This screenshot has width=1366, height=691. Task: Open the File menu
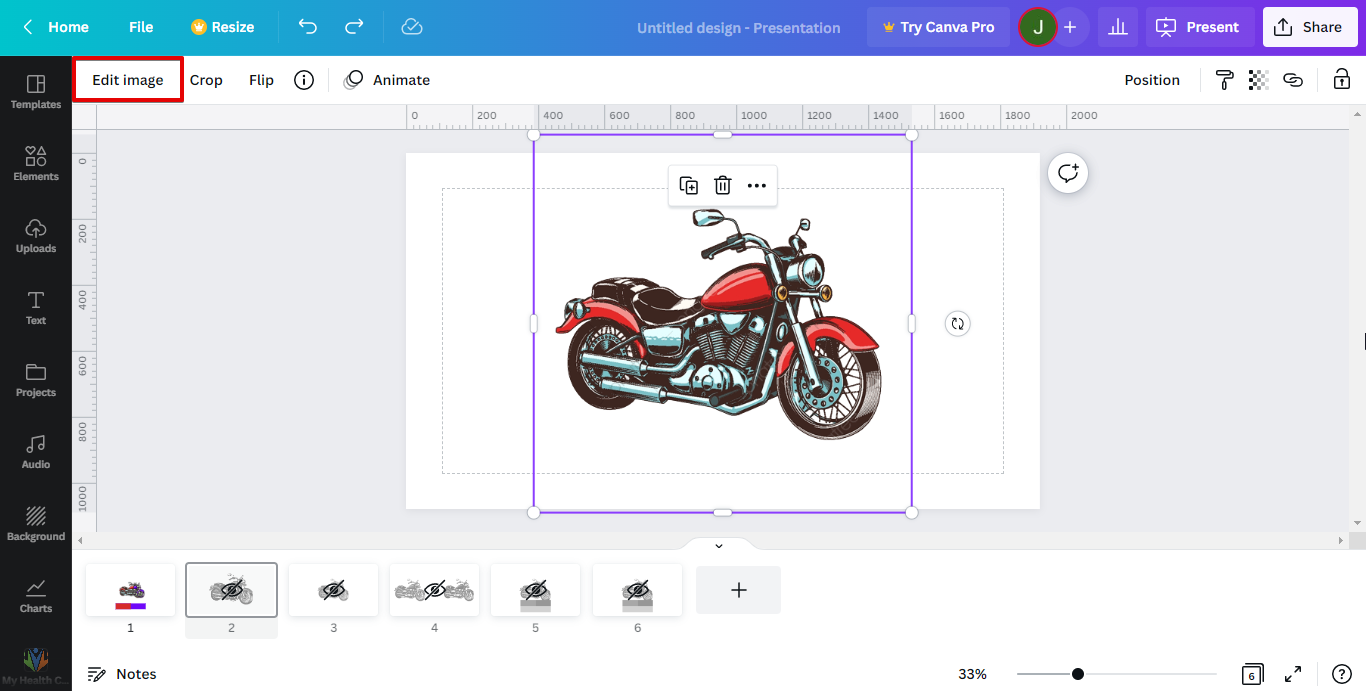(x=141, y=27)
